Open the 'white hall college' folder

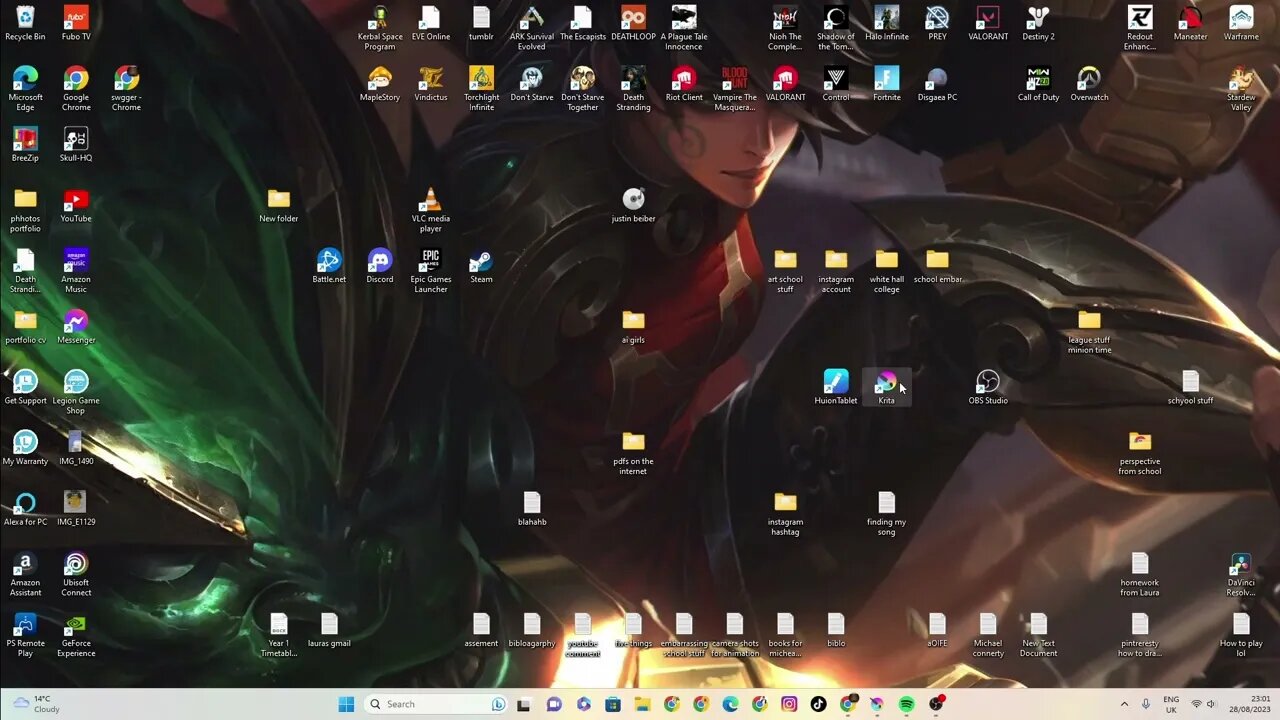(x=887, y=271)
